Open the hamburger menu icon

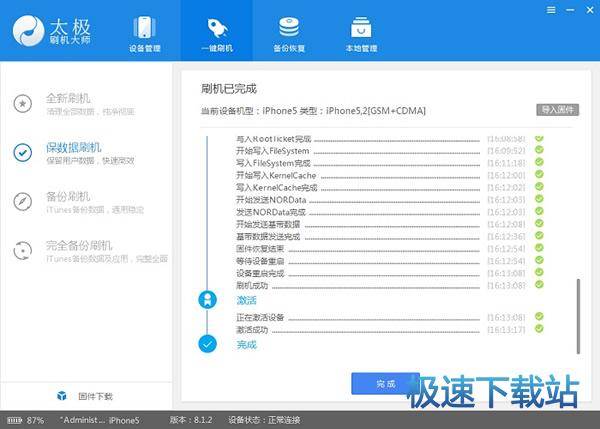[x=551, y=10]
